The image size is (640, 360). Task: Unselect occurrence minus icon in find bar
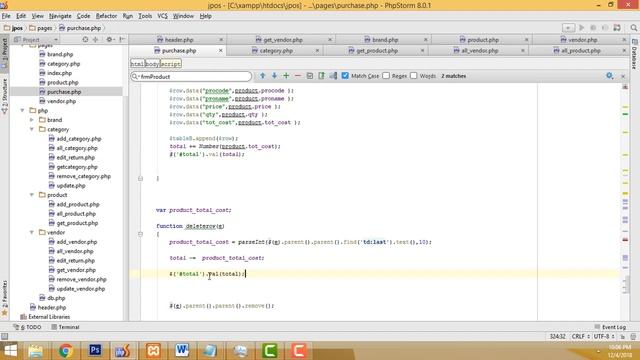point(298,76)
